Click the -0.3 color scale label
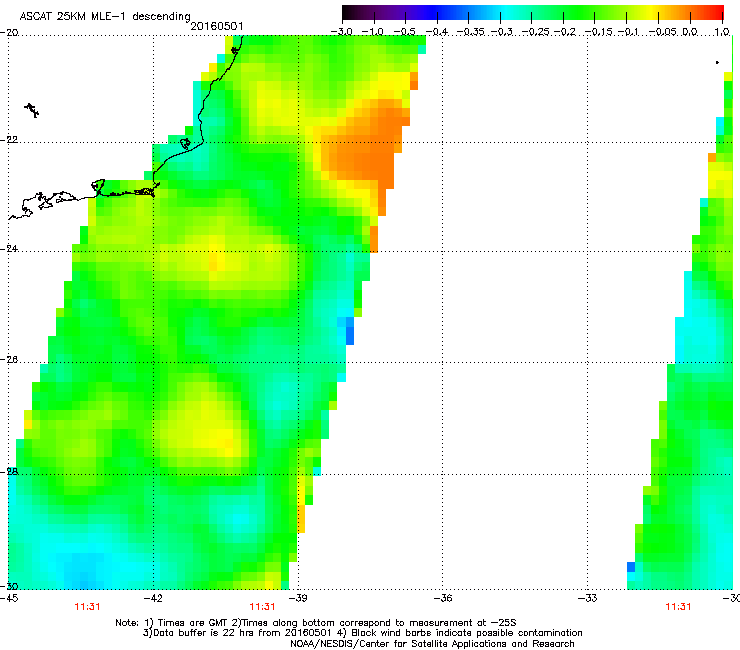740x650 pixels. (x=501, y=32)
